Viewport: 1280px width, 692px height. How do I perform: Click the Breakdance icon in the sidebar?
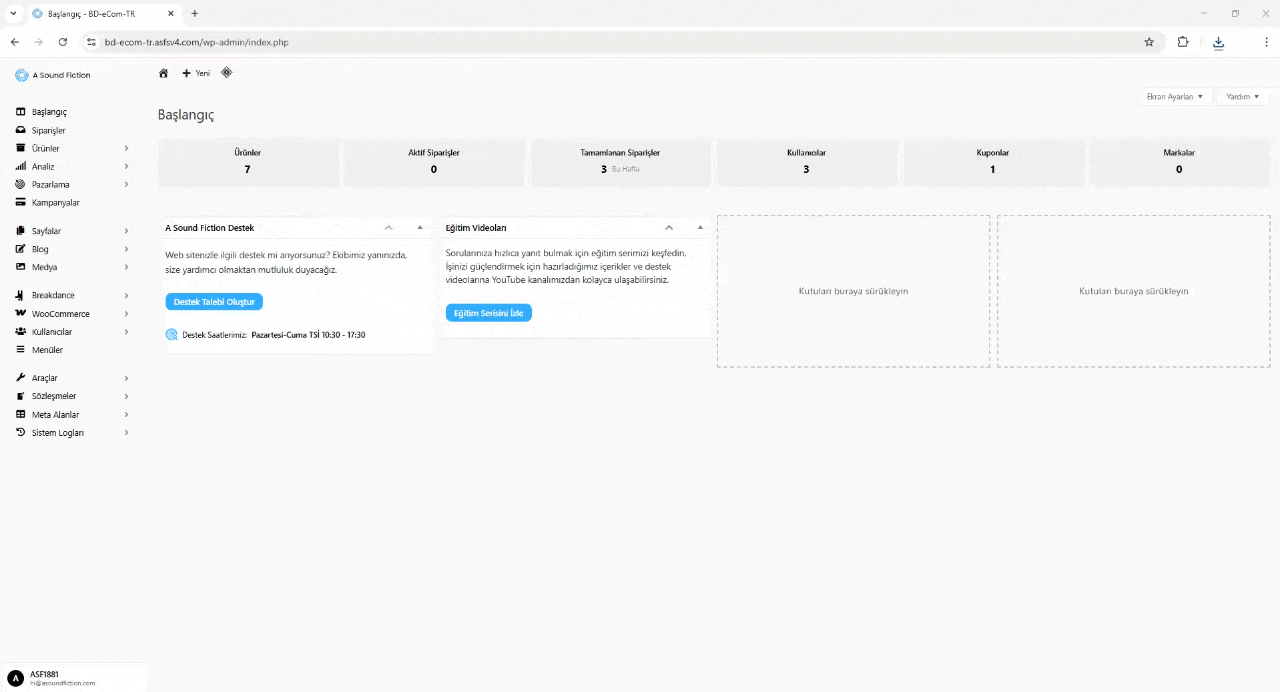pos(20,295)
